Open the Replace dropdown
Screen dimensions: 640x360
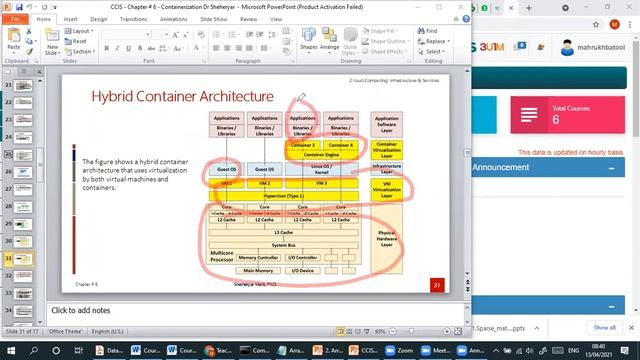tap(433, 41)
